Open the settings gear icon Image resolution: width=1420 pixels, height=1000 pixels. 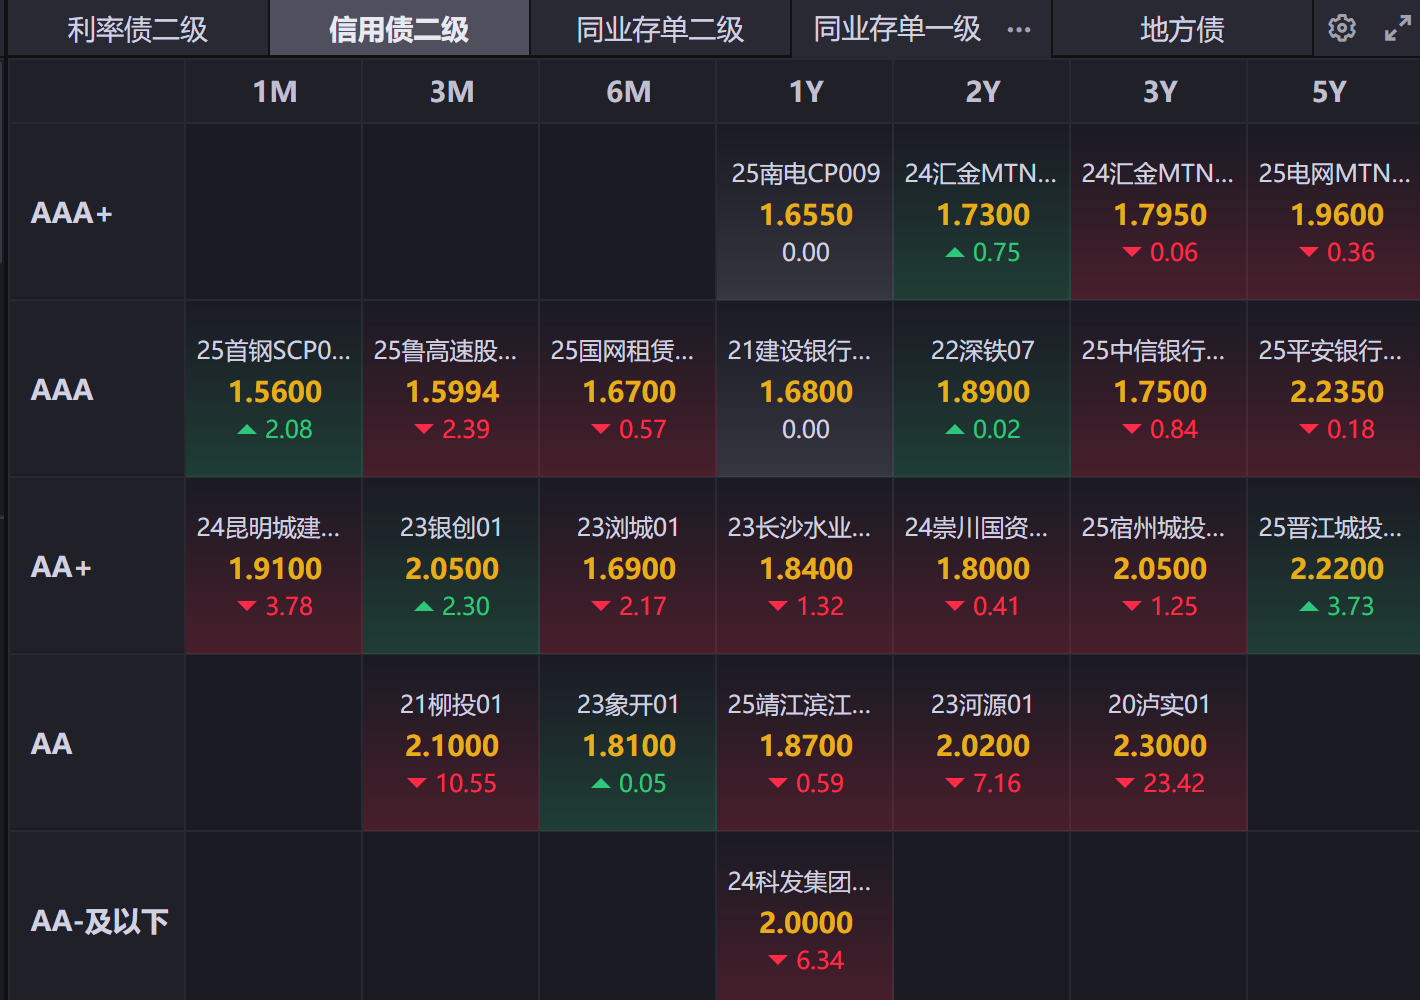tap(1342, 28)
